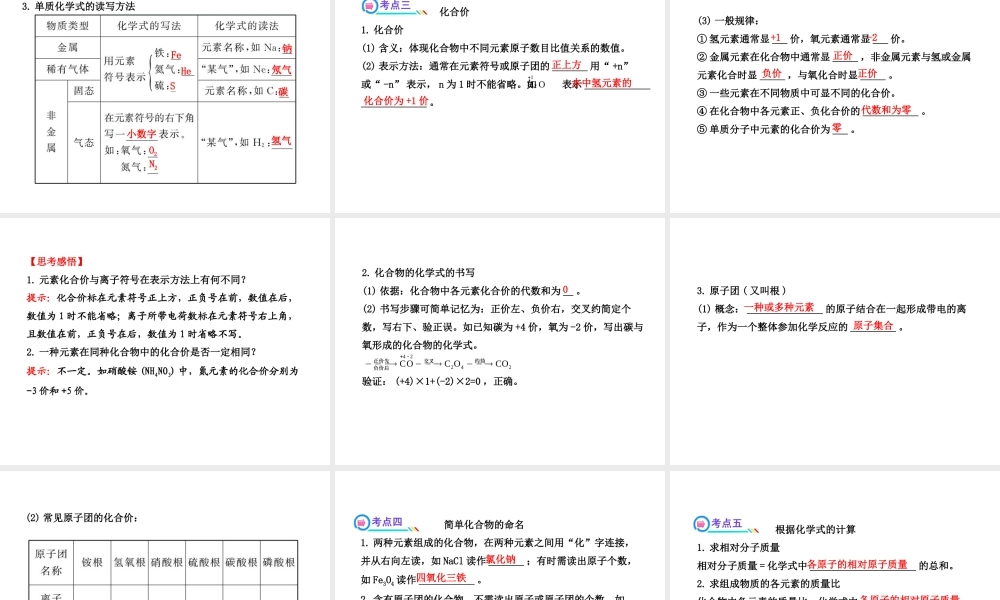Open the slide with the 单质化学式 table

165,106
